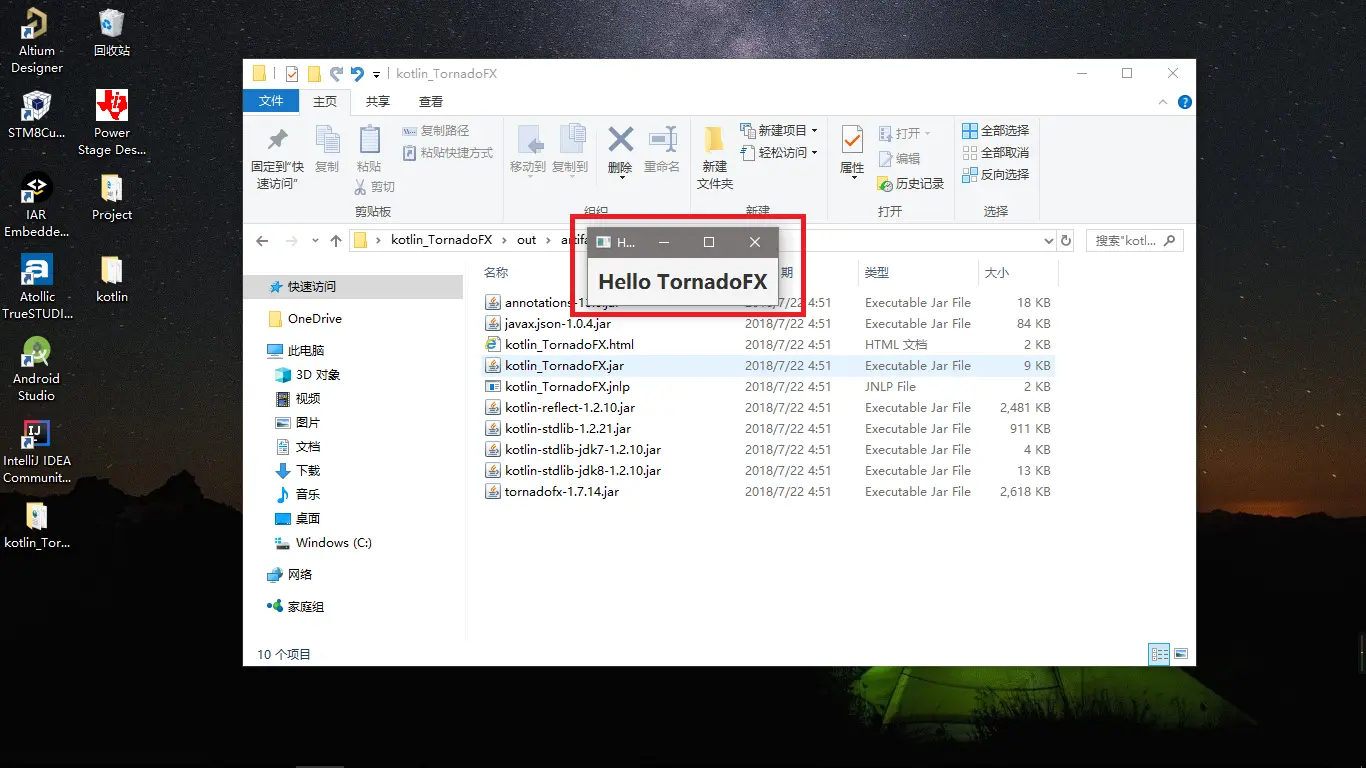The height and width of the screenshot is (768, 1366).
Task: Open the kotlin_Tor... desktop icon
Action: (x=37, y=525)
